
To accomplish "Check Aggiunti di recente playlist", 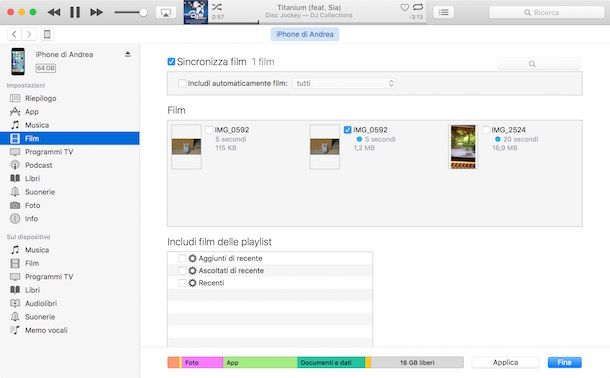I will click(182, 258).
